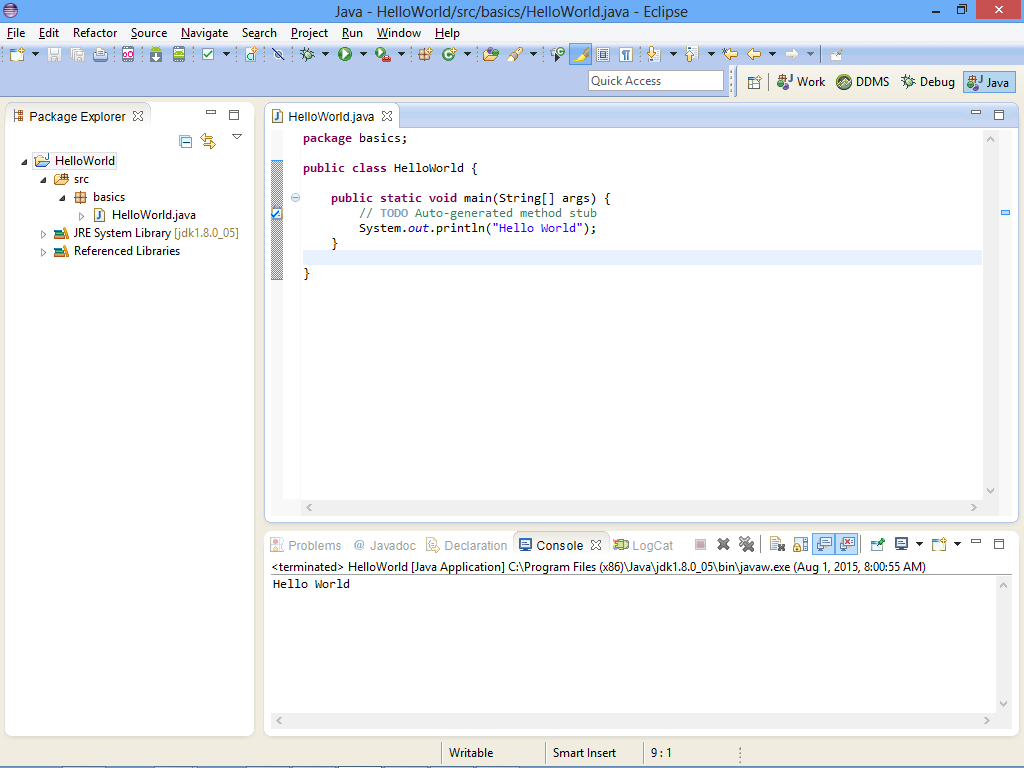Click the New Java Package icon

point(425,55)
